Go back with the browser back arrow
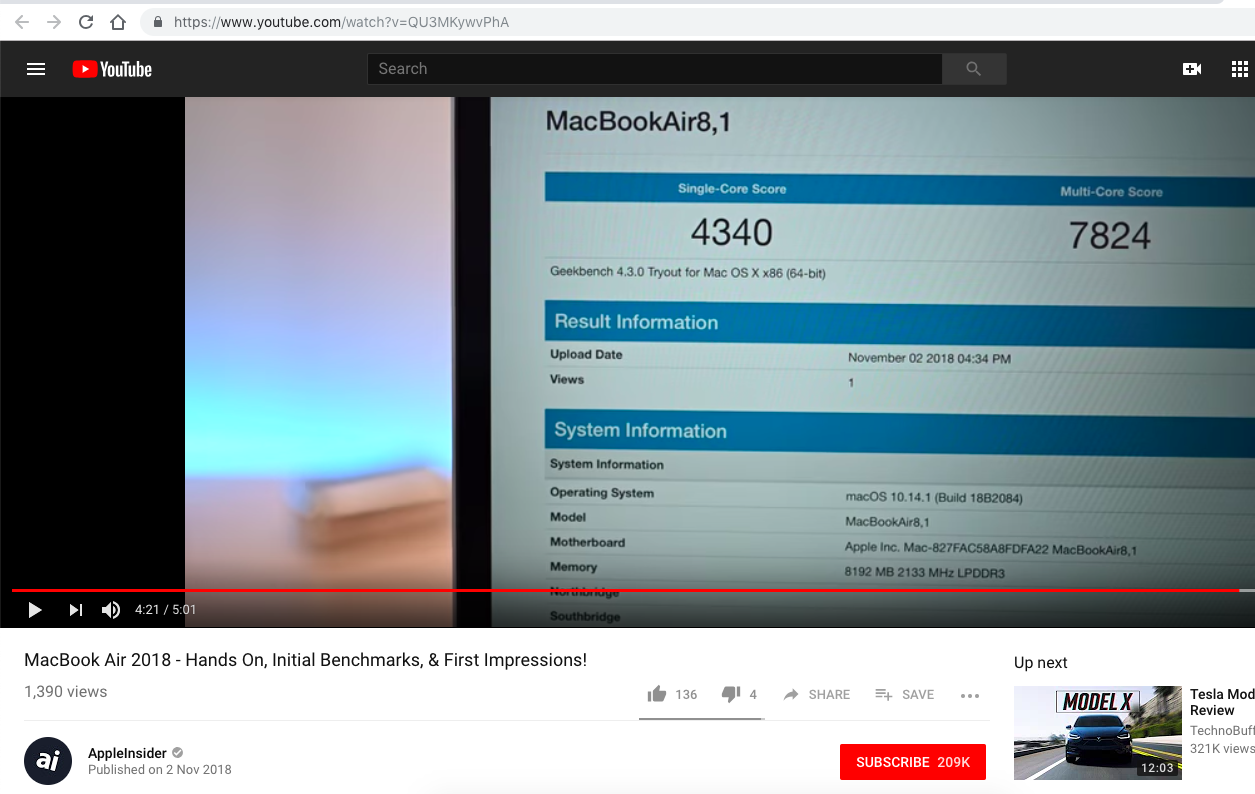This screenshot has width=1255, height=794. [22, 22]
